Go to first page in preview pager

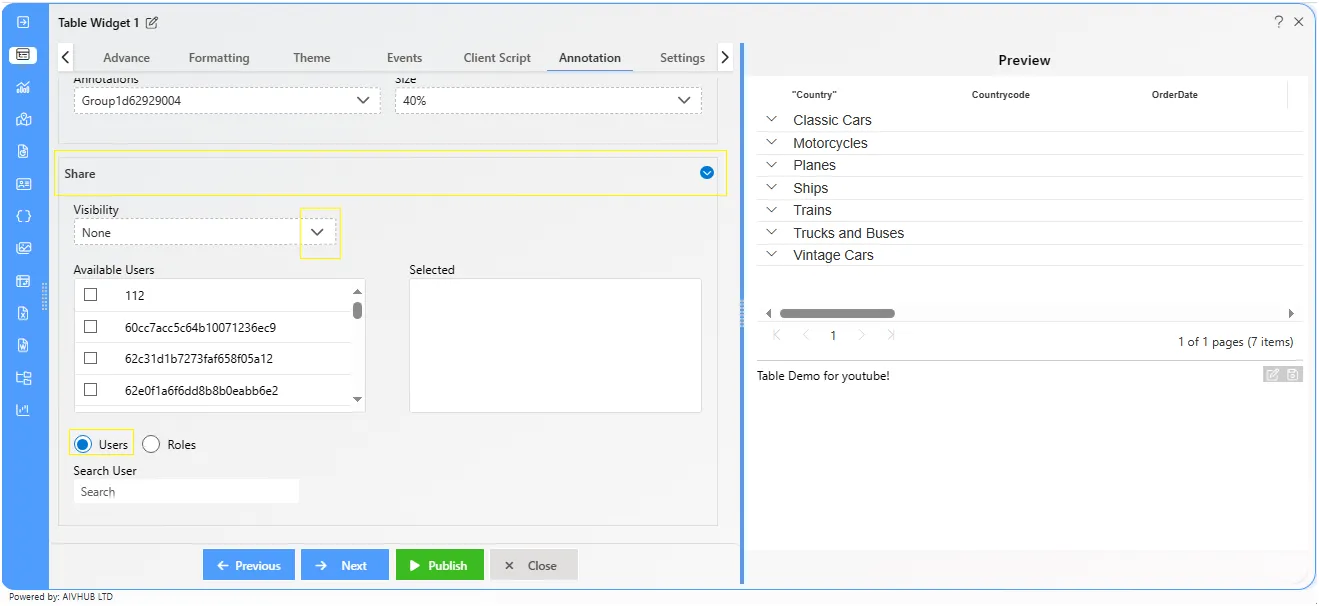pos(778,335)
